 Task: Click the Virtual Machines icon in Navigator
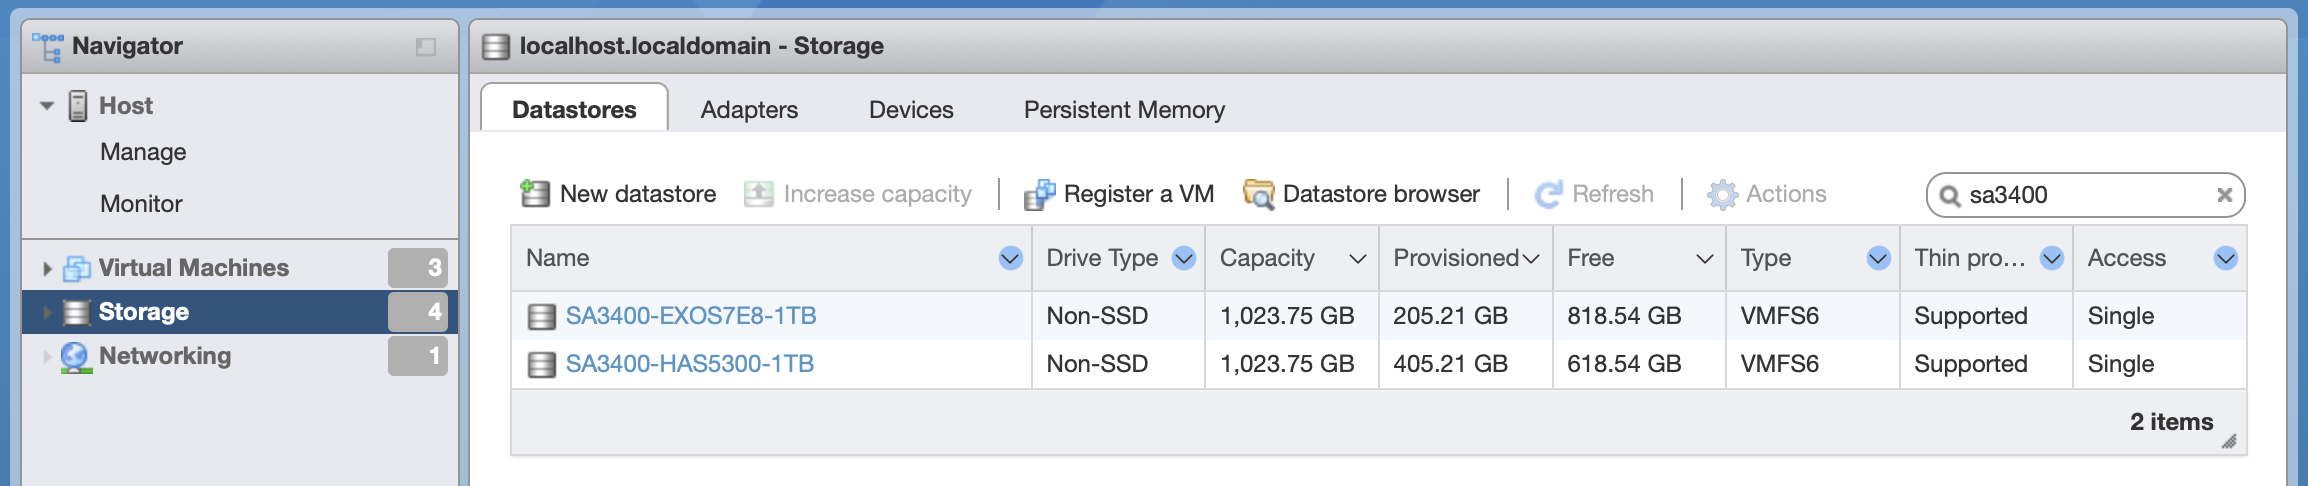coord(77,268)
